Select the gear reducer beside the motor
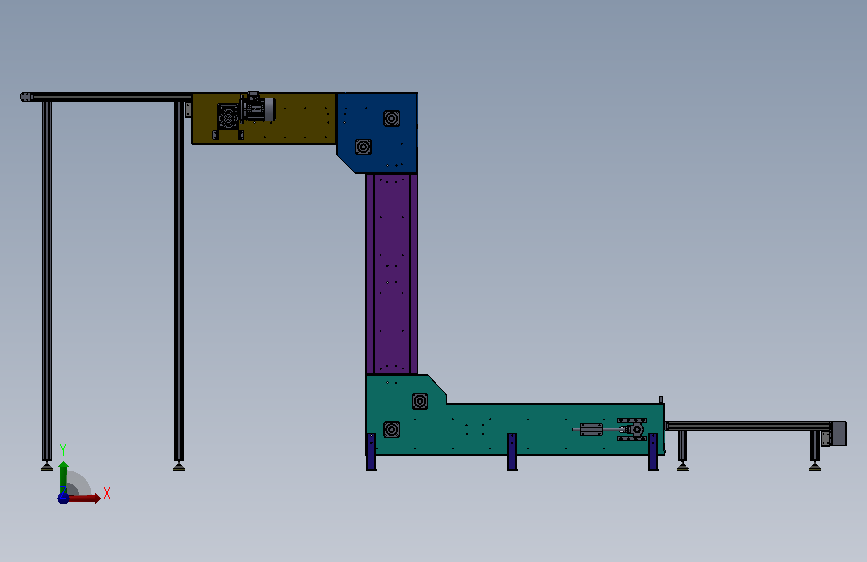 click(x=227, y=116)
